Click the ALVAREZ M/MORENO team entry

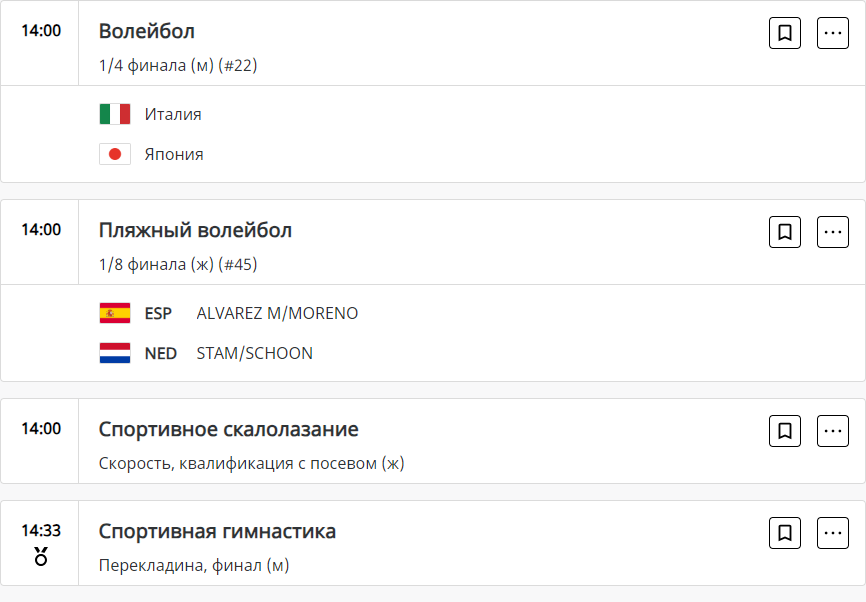(x=277, y=313)
